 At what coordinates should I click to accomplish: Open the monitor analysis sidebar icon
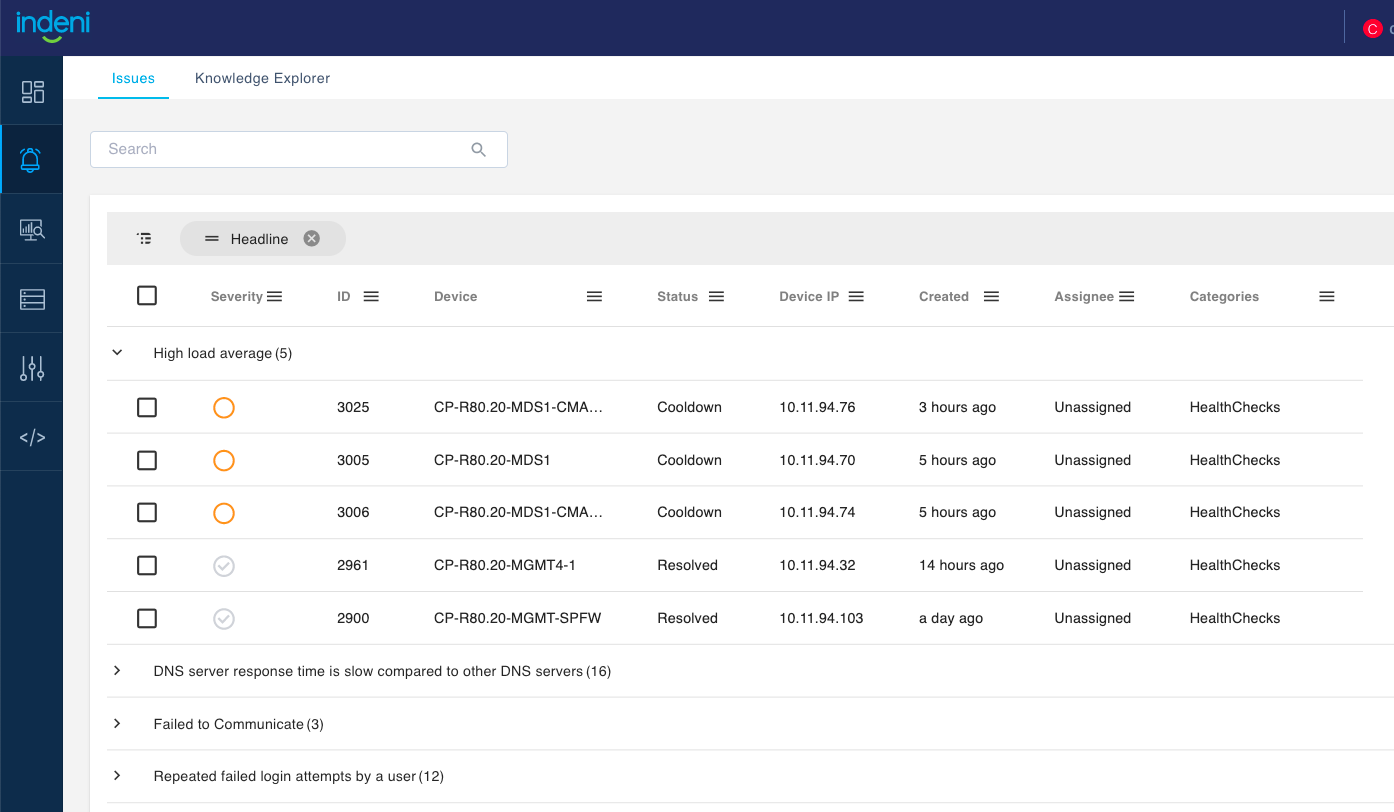coord(32,230)
